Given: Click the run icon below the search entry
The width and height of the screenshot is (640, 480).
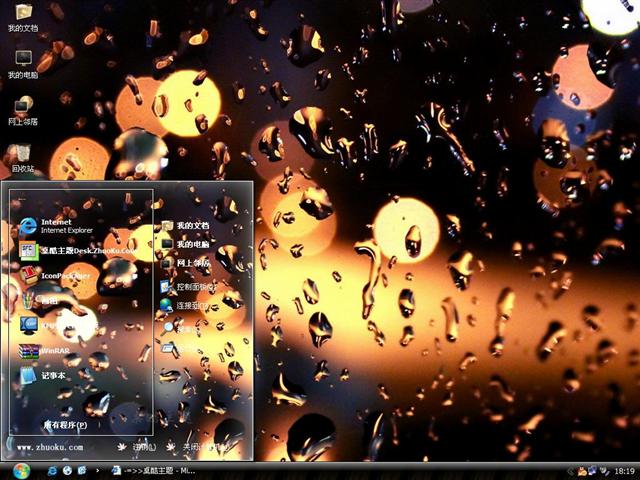Looking at the screenshot, I should [169, 348].
